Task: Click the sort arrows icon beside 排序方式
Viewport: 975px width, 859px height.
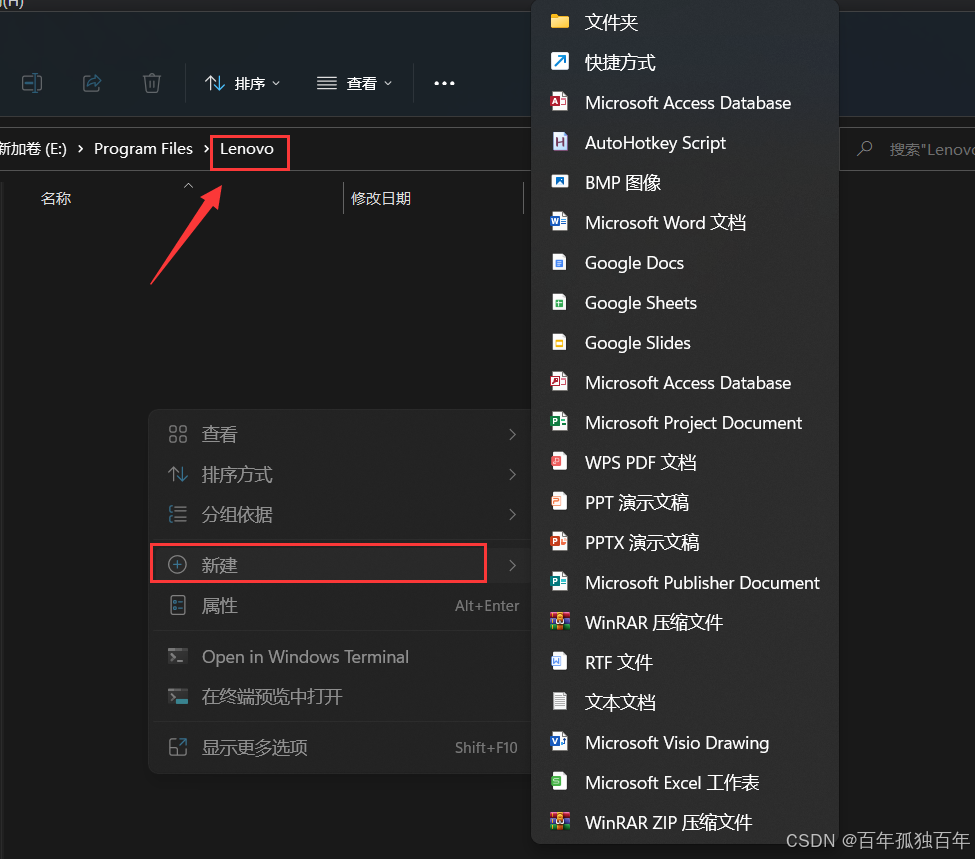Action: (178, 474)
